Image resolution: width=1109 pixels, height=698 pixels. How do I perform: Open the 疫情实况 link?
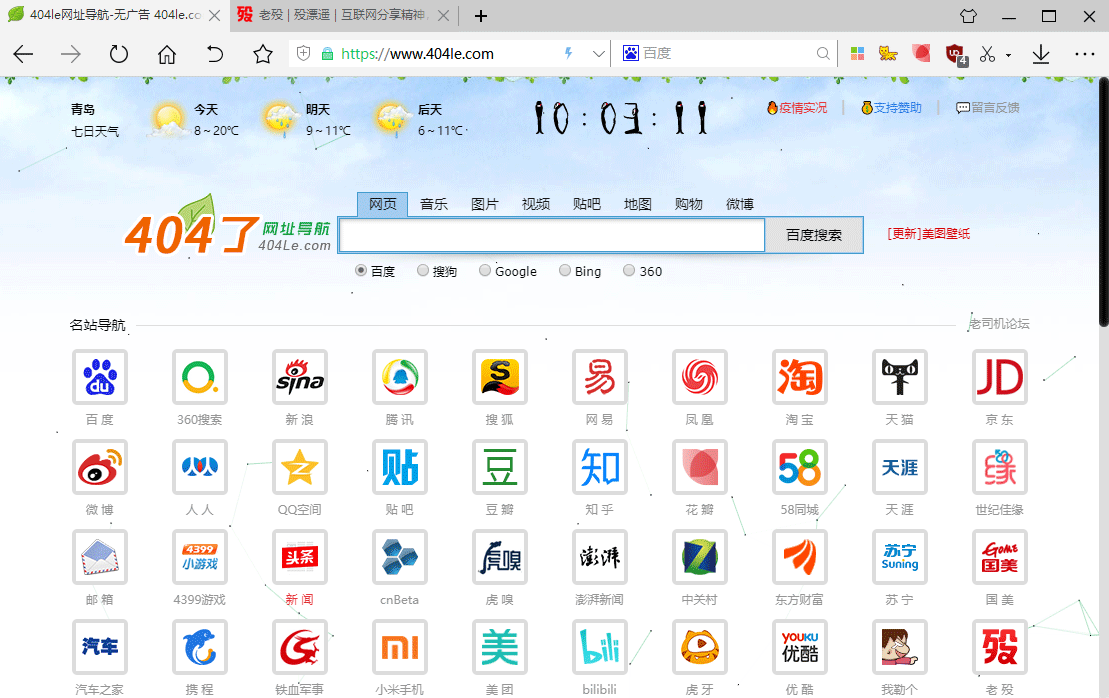(797, 107)
